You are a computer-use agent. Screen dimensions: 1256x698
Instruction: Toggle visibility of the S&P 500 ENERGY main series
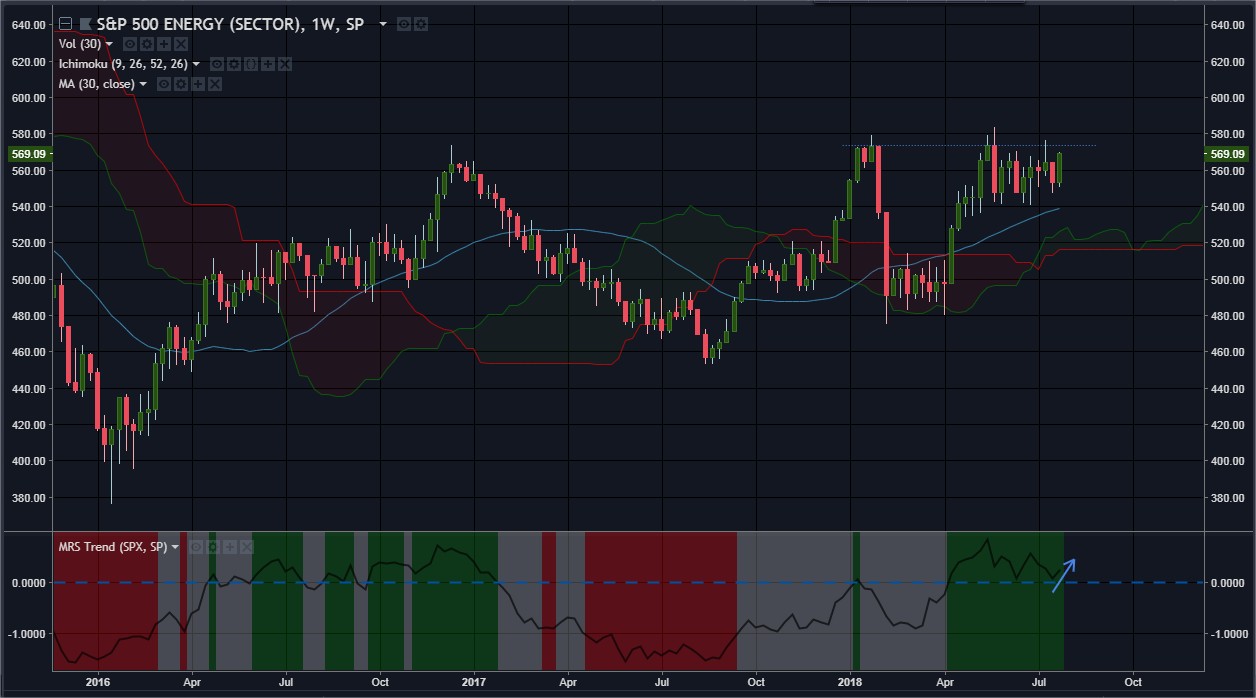click(x=404, y=24)
